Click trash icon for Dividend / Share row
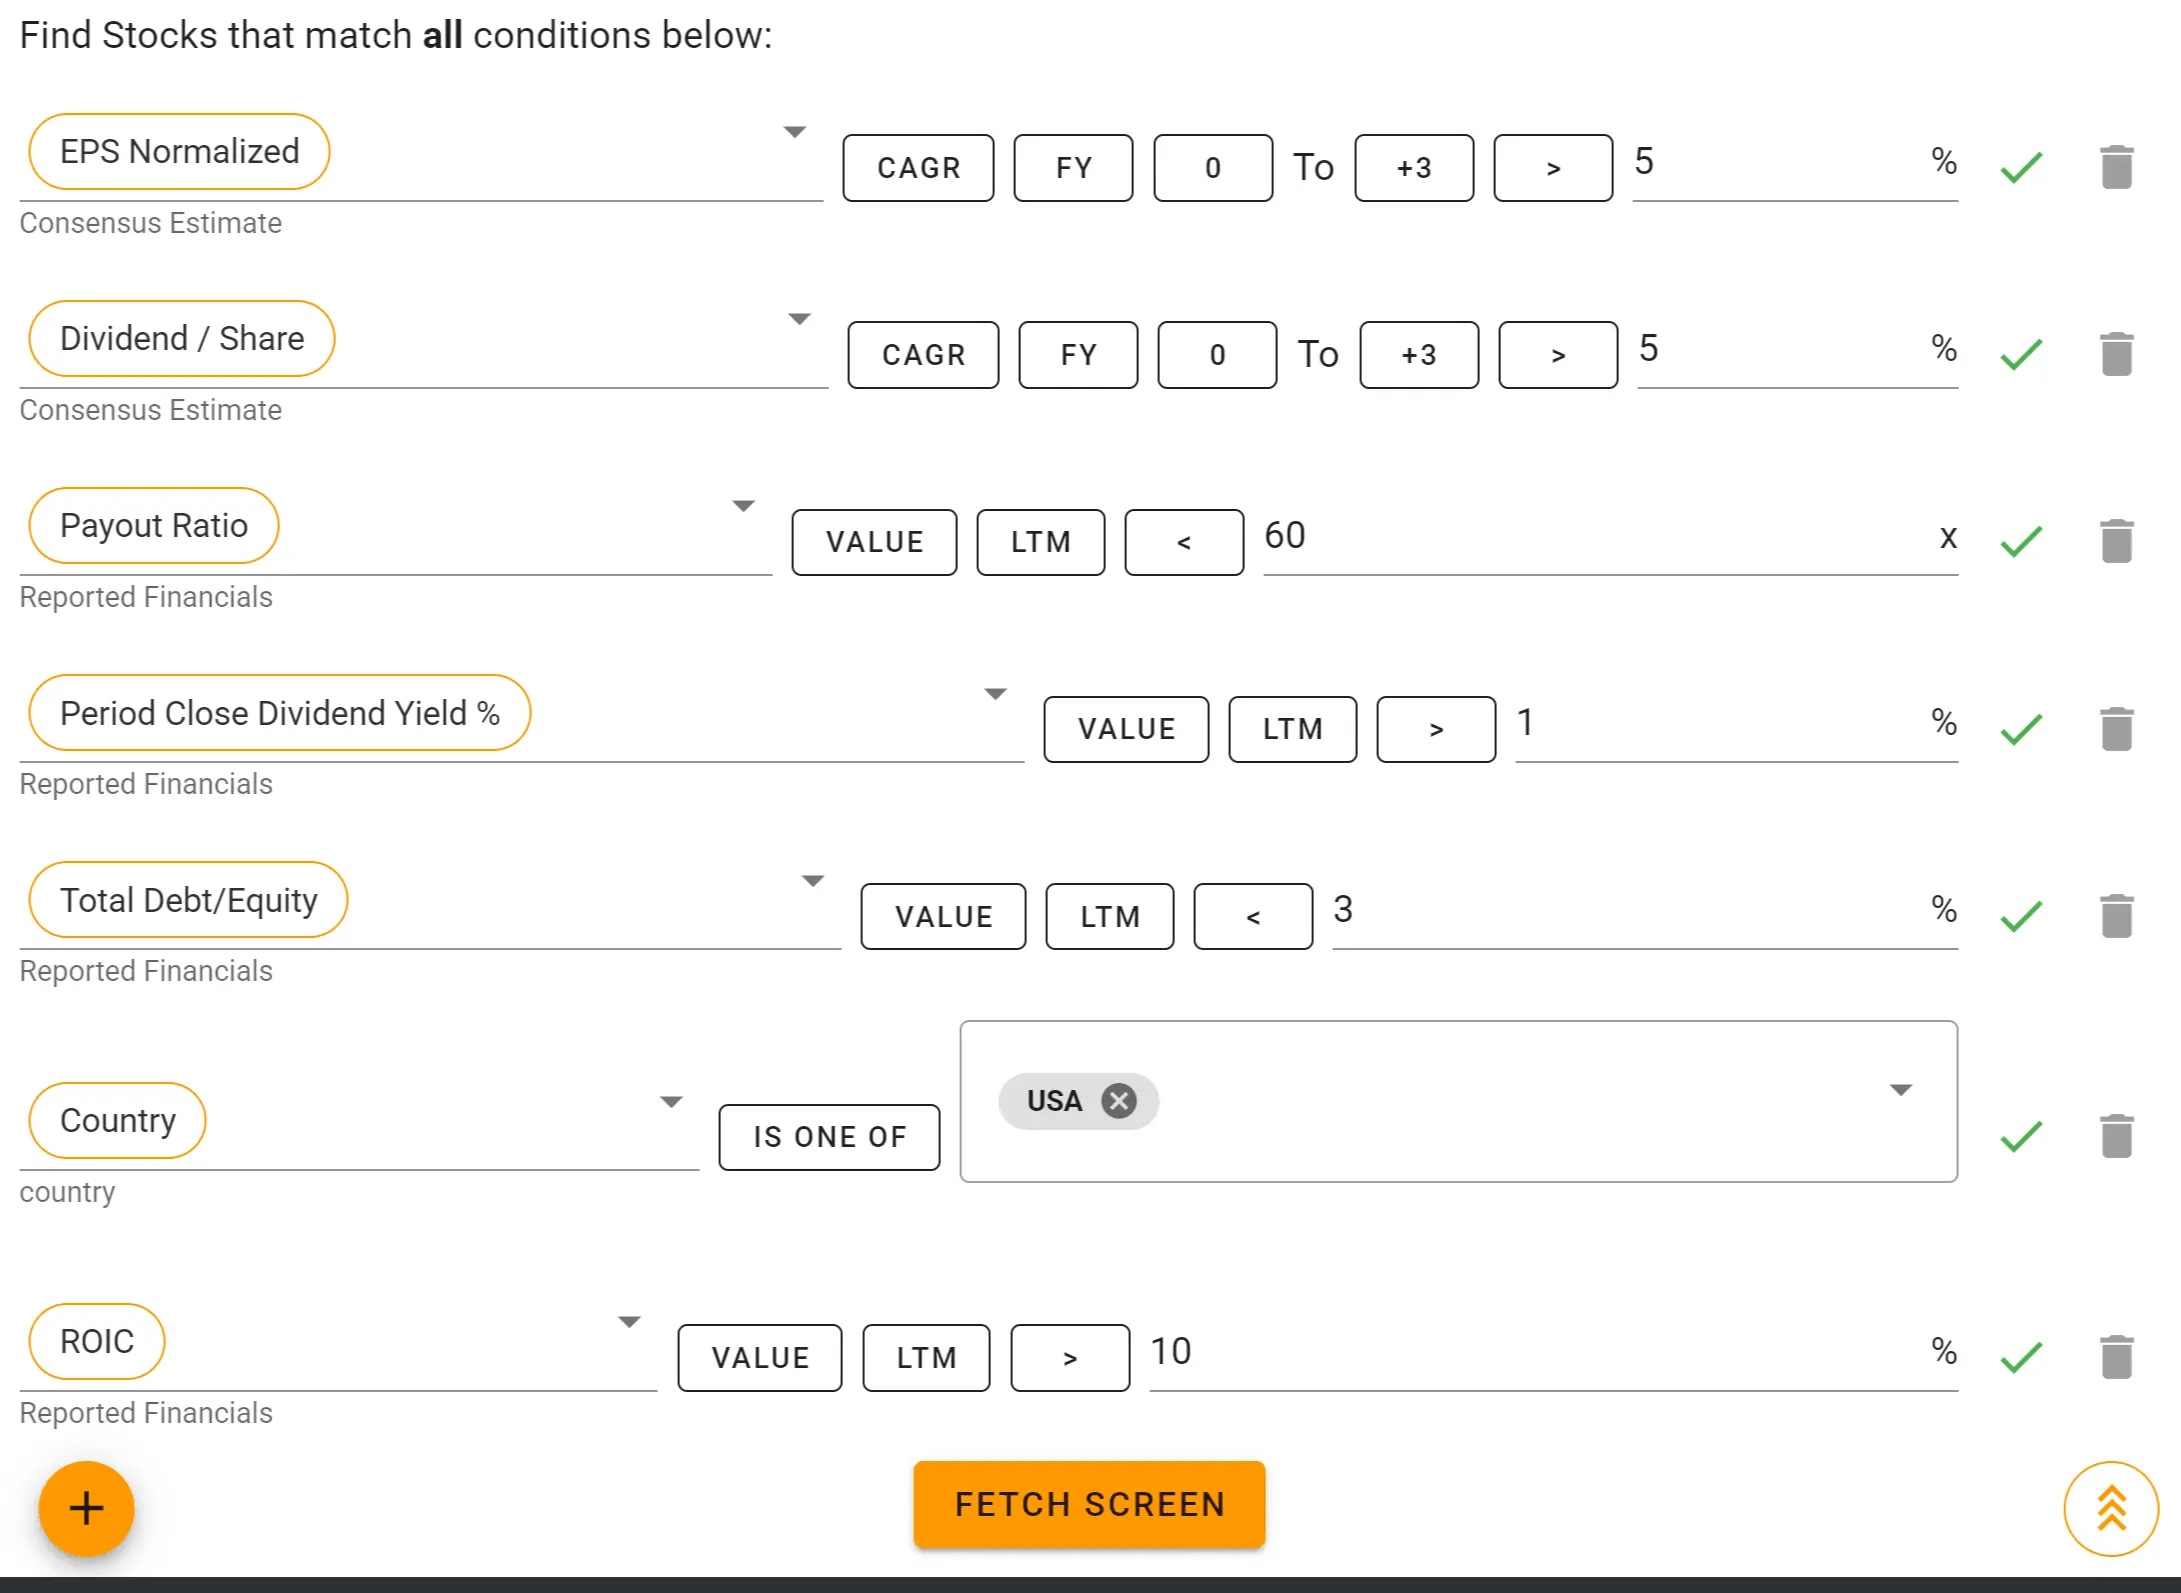Image resolution: width=2181 pixels, height=1593 pixels. pyautogui.click(x=2116, y=354)
